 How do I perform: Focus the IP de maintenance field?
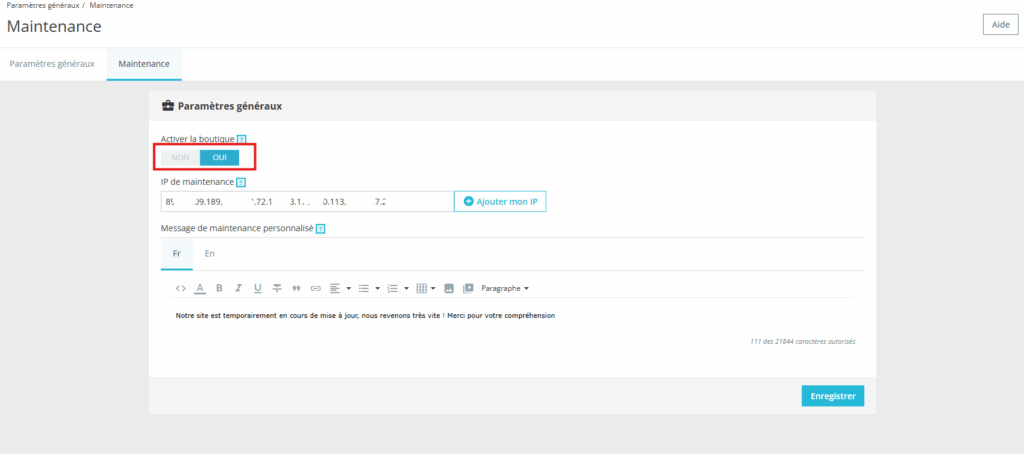[308, 201]
